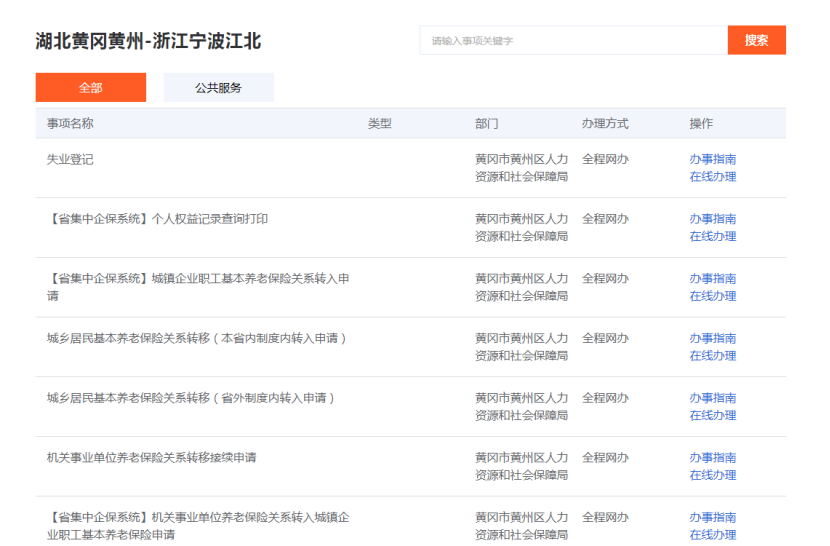Open 在线办理 for 本省内制度内转入申请
The height and width of the screenshot is (546, 830).
[x=712, y=355]
